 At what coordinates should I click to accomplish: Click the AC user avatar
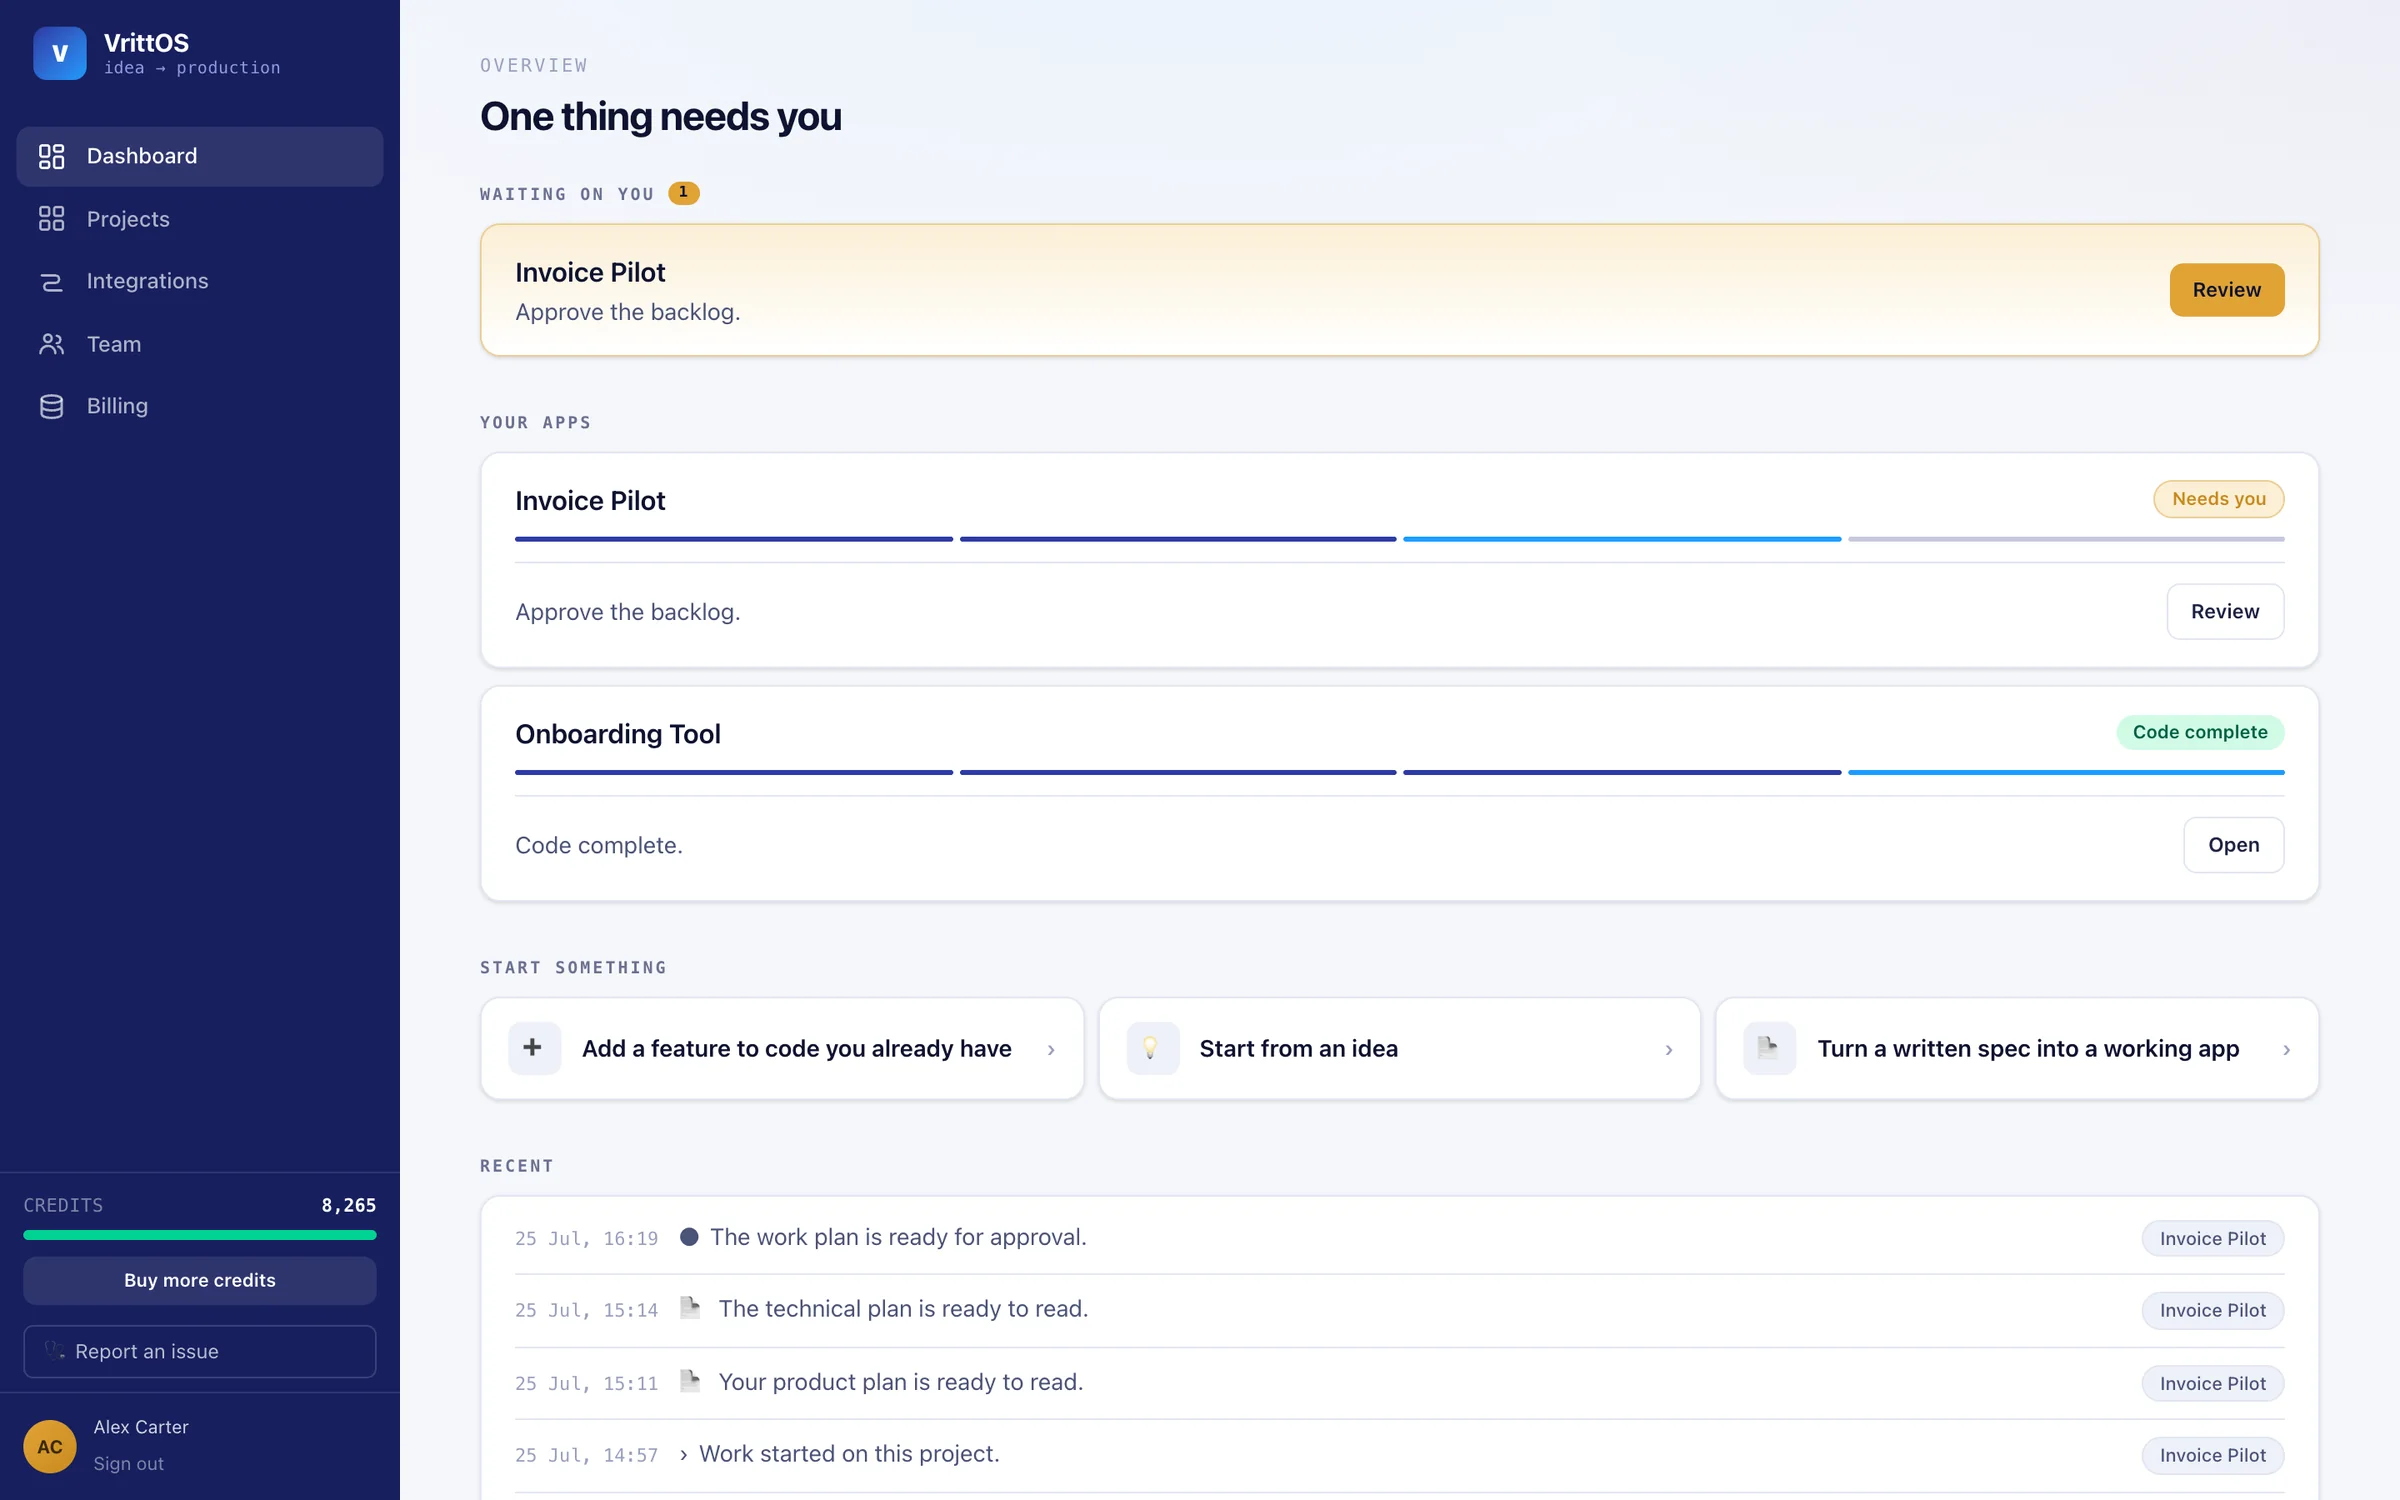(50, 1446)
